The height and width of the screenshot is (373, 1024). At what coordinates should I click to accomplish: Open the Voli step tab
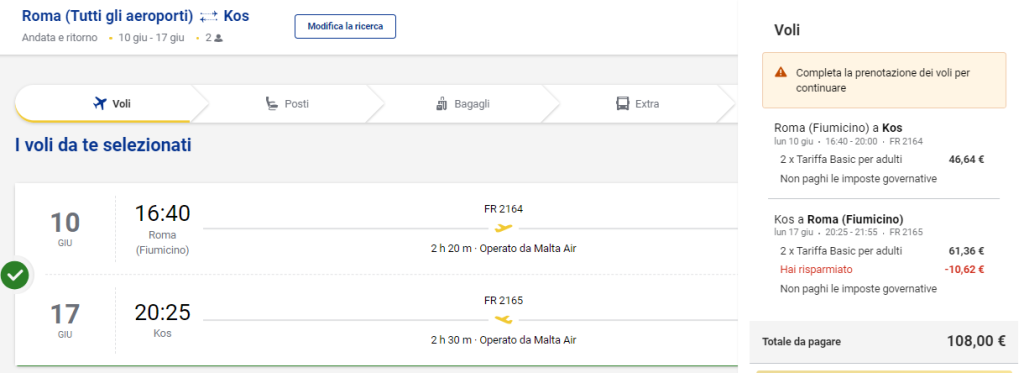pyautogui.click(x=104, y=103)
